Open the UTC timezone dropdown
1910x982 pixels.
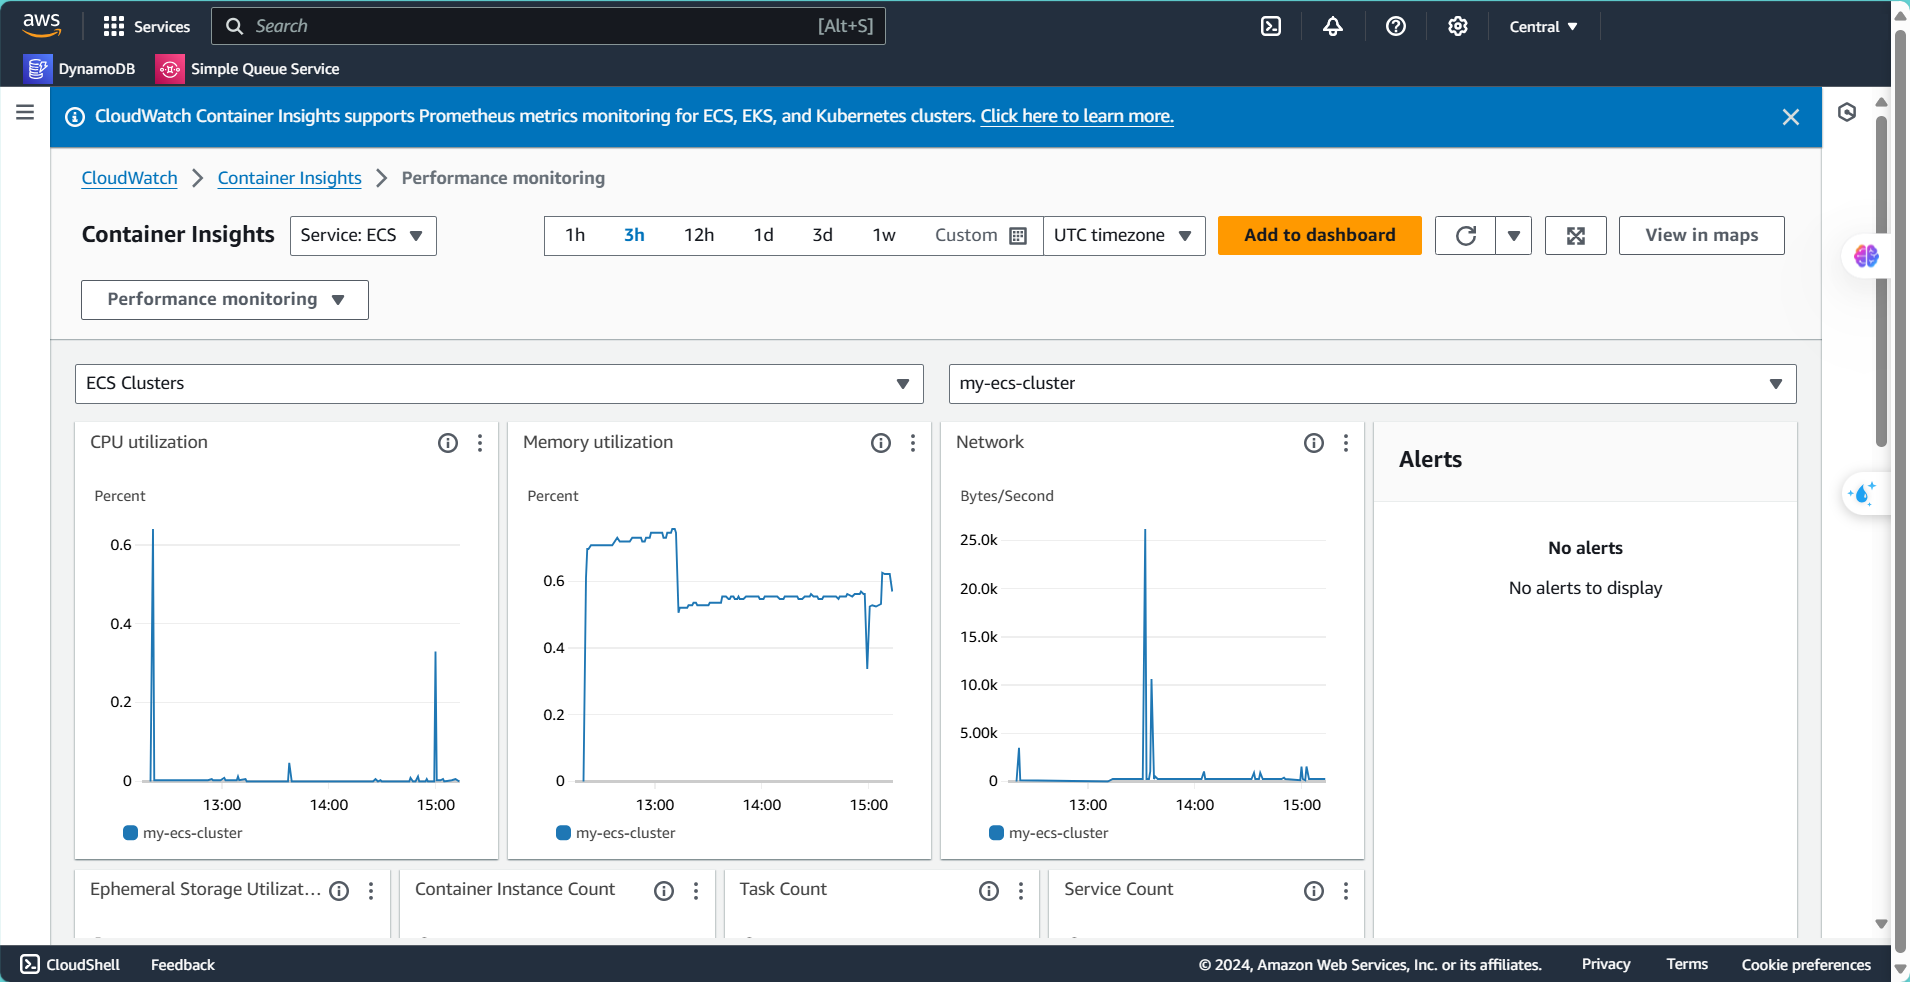point(1124,236)
